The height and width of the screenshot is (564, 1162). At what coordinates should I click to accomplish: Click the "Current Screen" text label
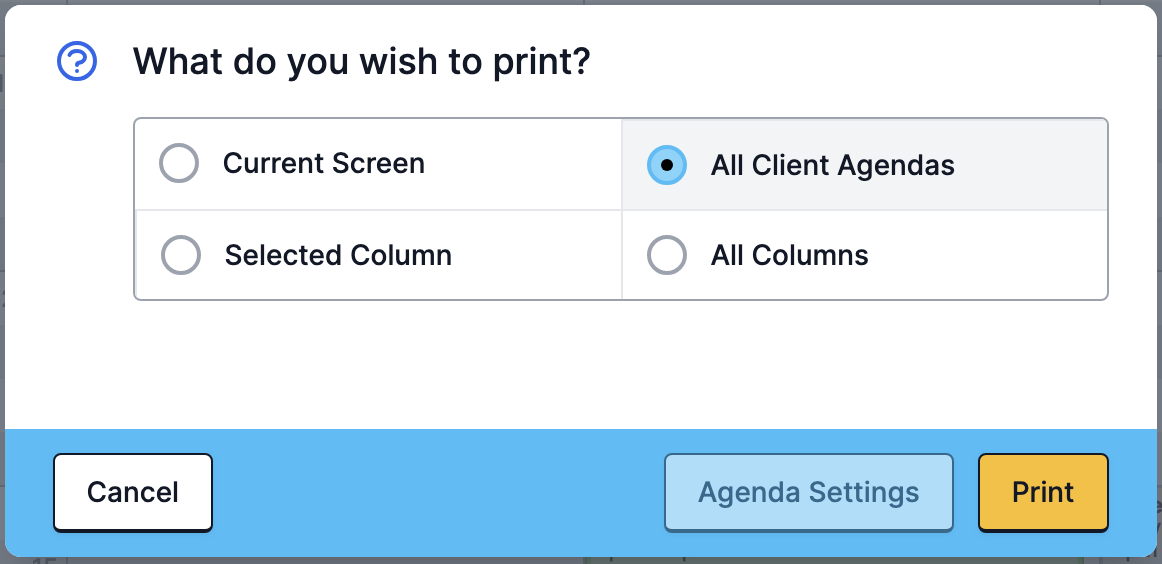point(324,164)
